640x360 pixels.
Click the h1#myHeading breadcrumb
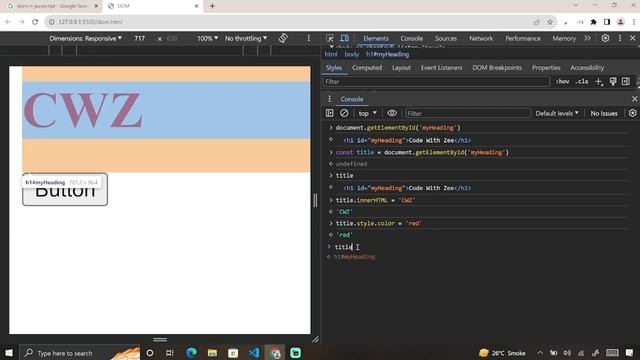[x=387, y=54]
